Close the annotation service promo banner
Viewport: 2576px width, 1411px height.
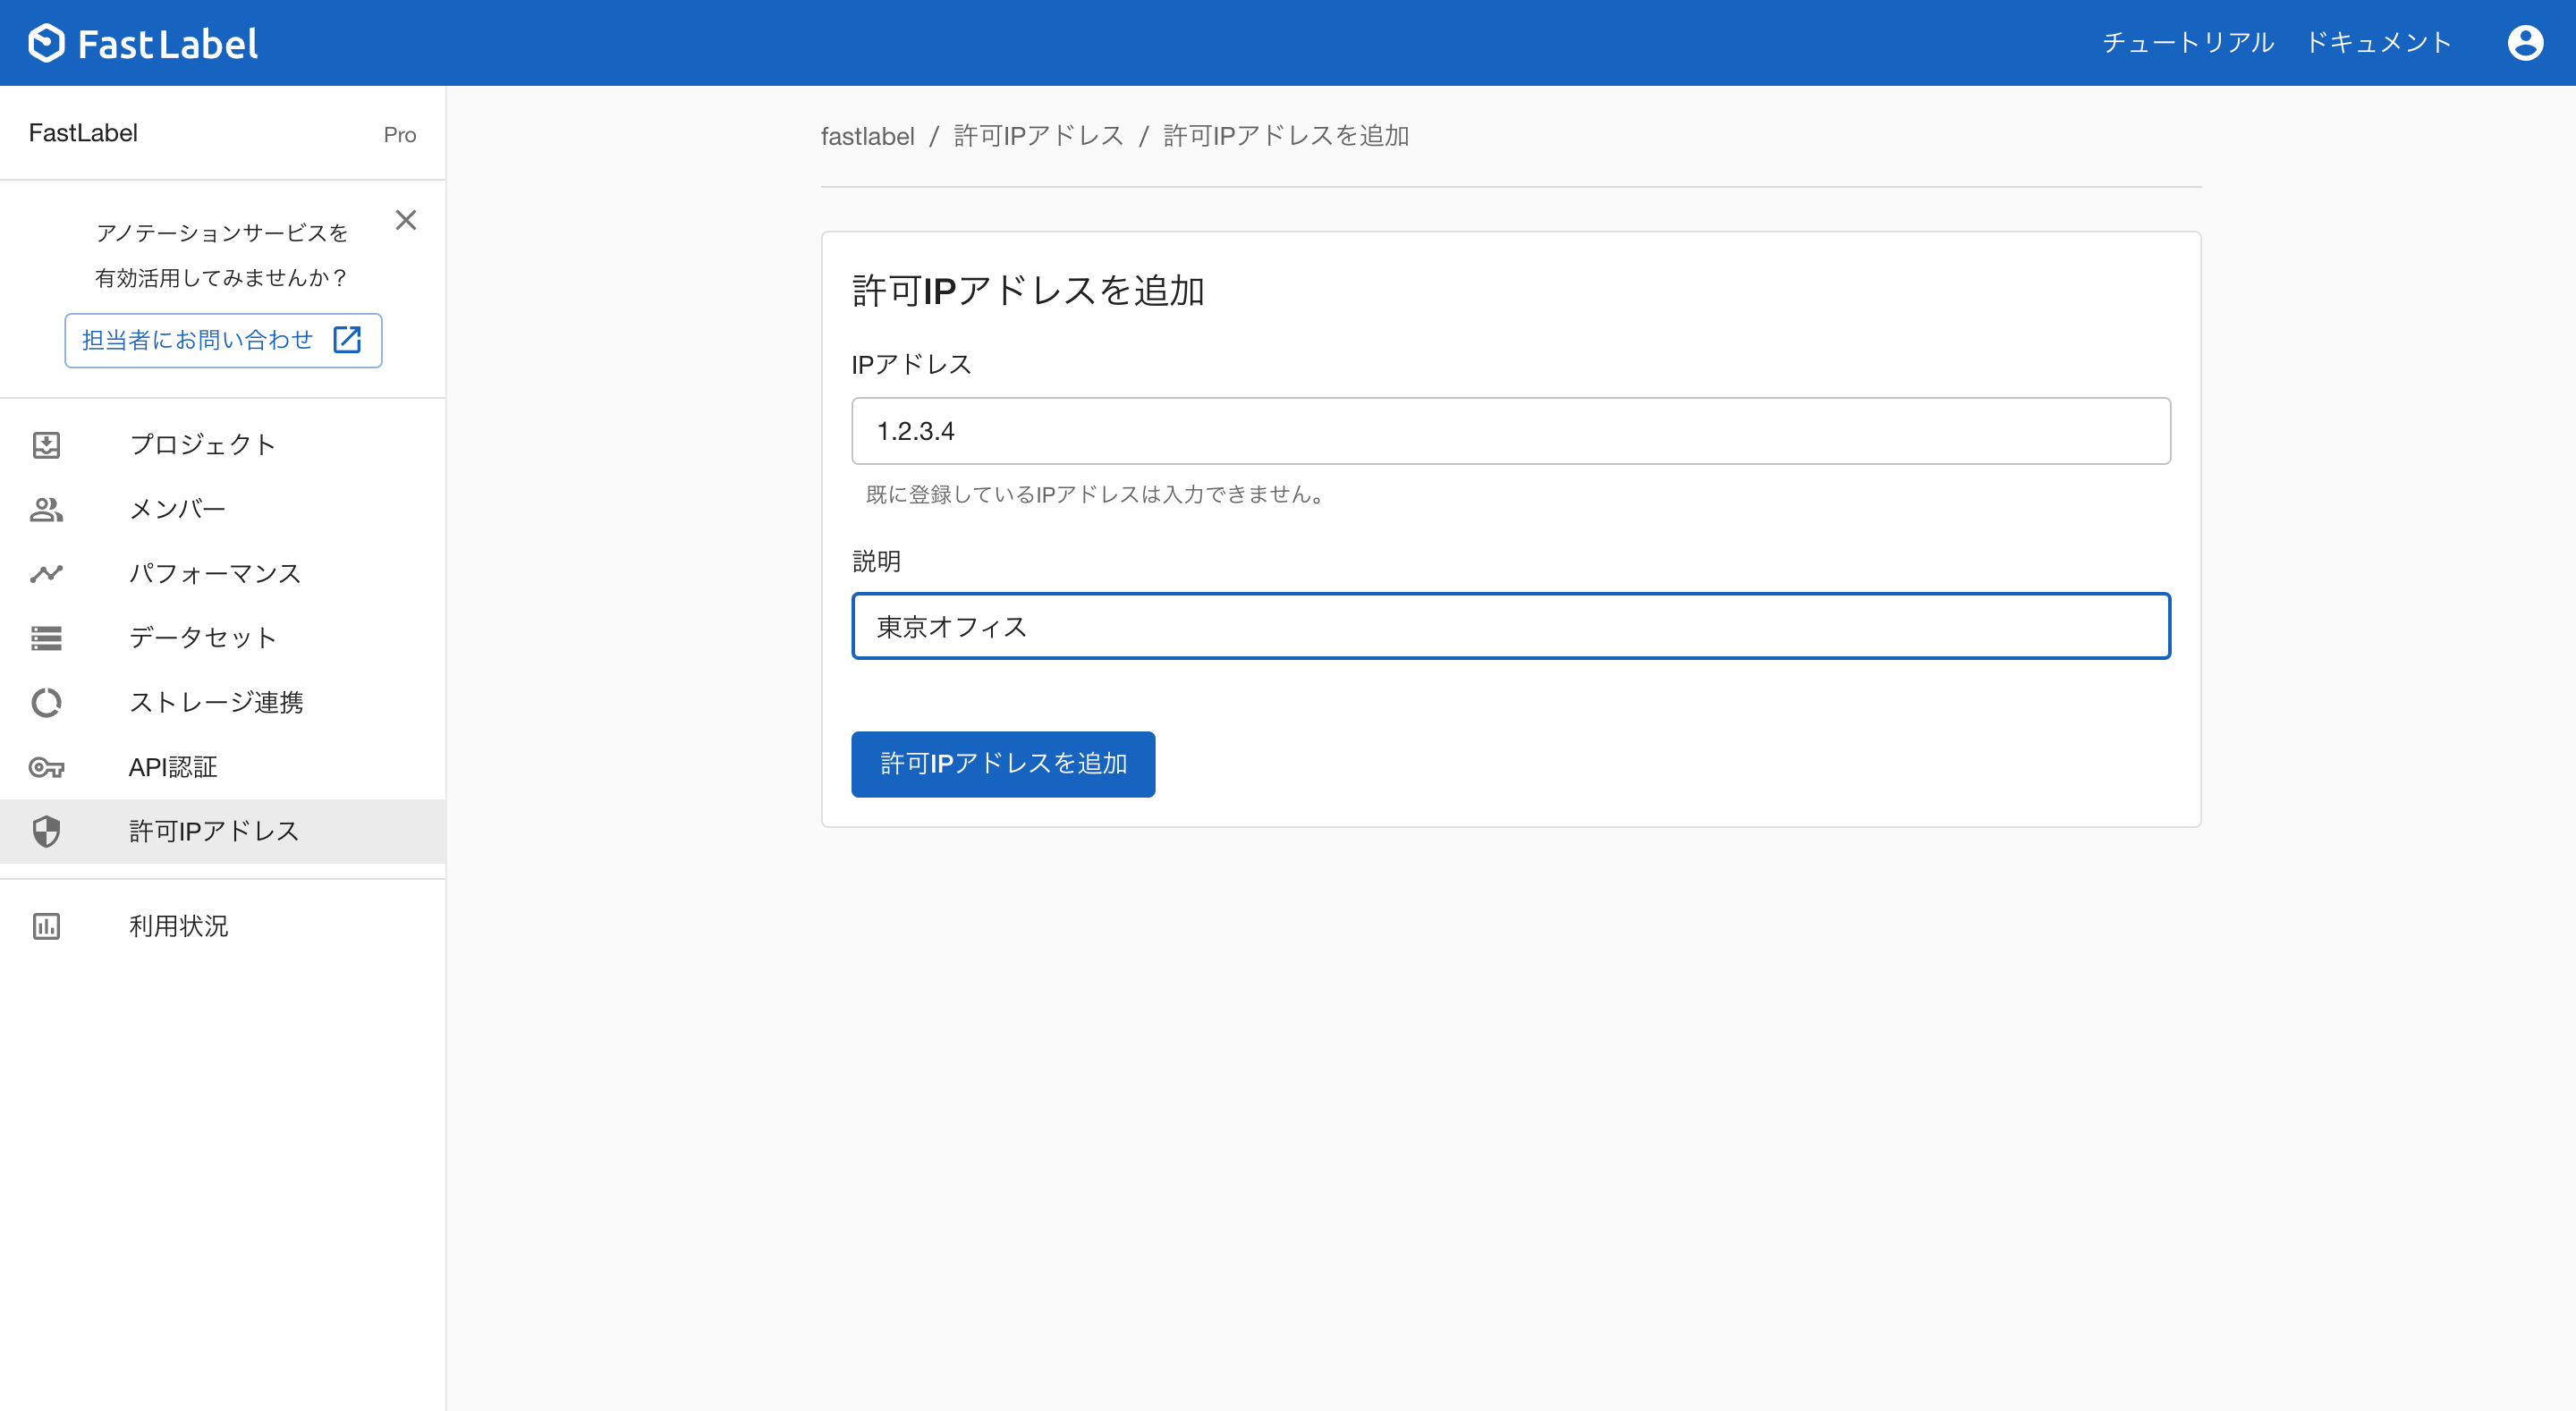405,220
